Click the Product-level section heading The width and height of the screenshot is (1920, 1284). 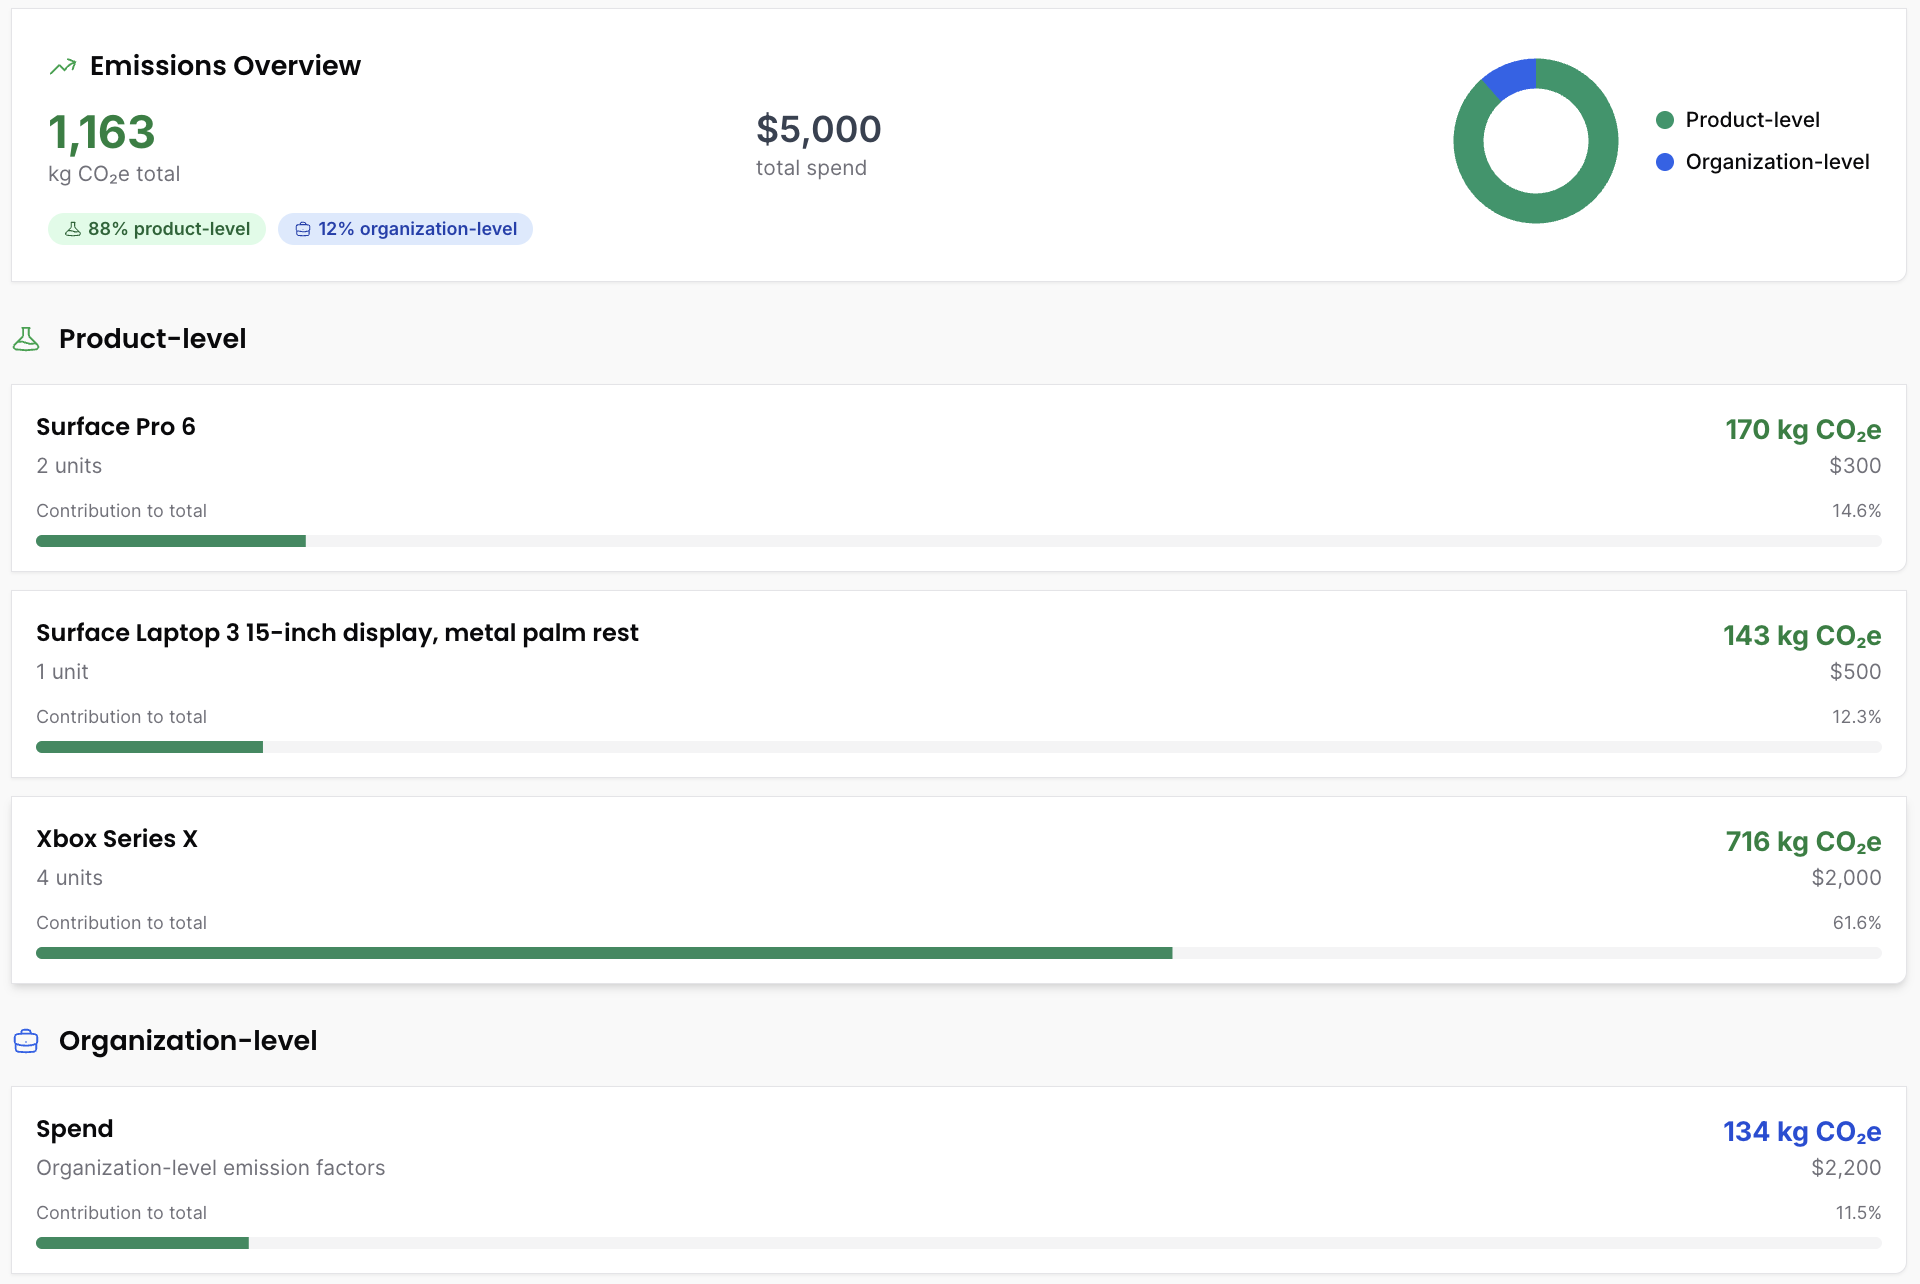pos(152,339)
